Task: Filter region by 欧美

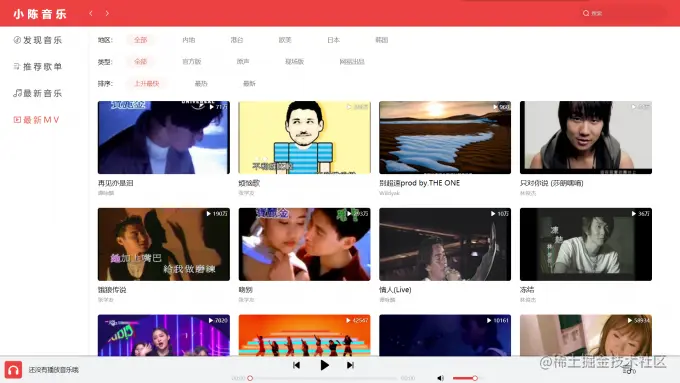Action: click(285, 40)
